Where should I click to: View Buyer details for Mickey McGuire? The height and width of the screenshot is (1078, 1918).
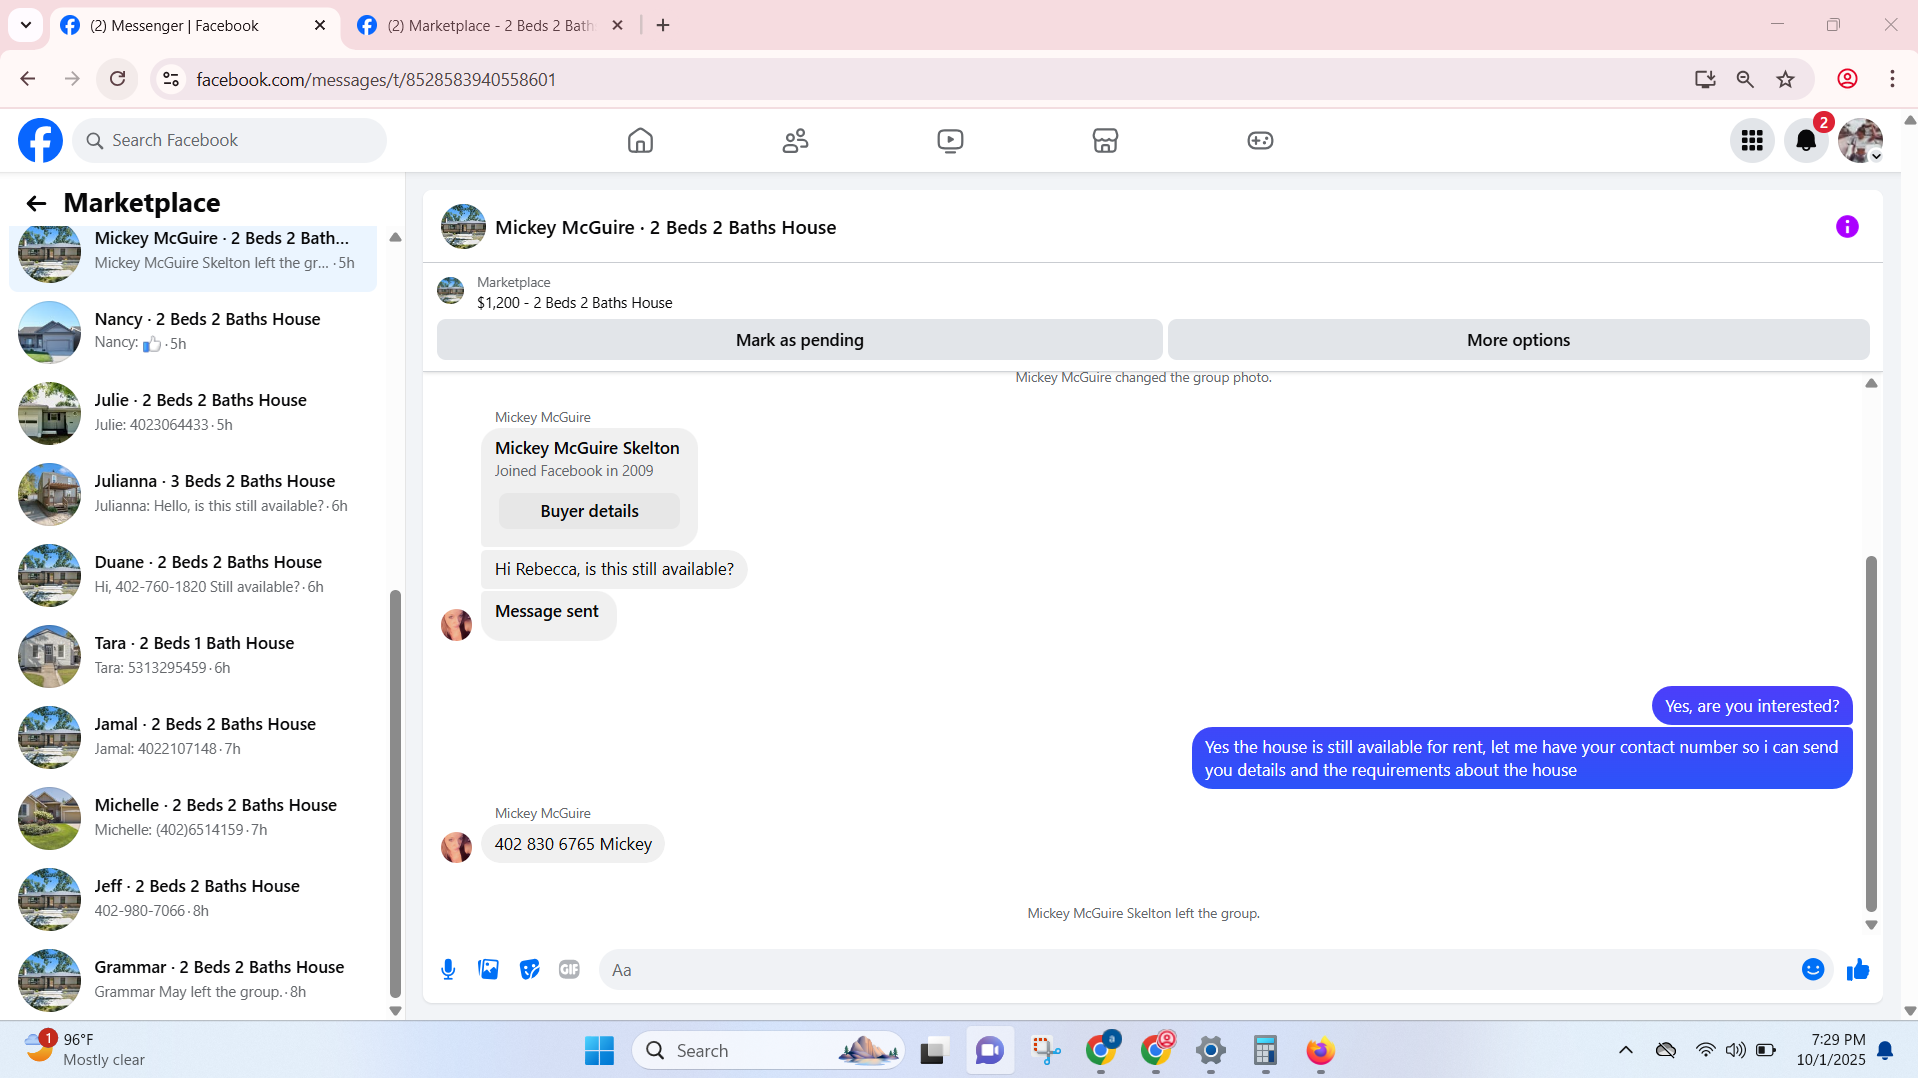point(589,511)
